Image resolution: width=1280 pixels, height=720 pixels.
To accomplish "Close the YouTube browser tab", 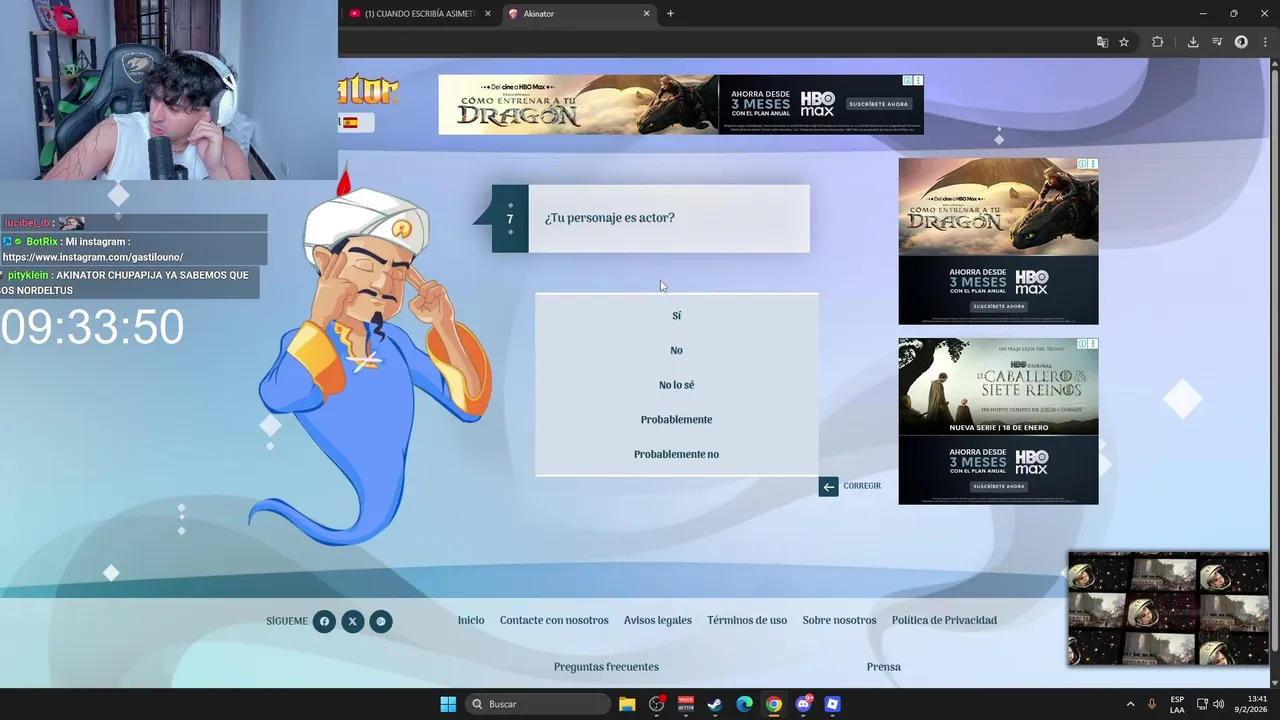I will pyautogui.click(x=488, y=14).
